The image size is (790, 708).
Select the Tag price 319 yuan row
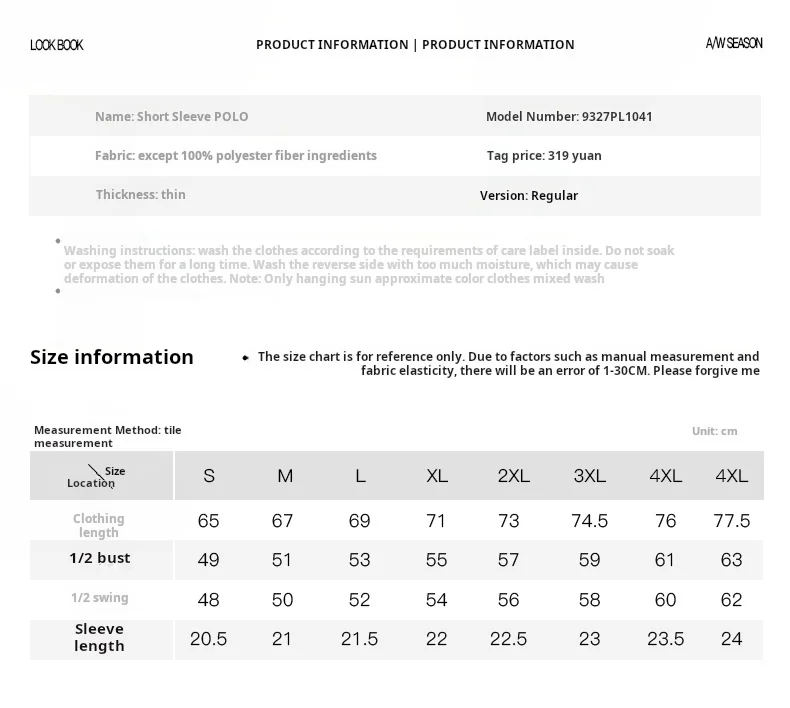point(544,156)
